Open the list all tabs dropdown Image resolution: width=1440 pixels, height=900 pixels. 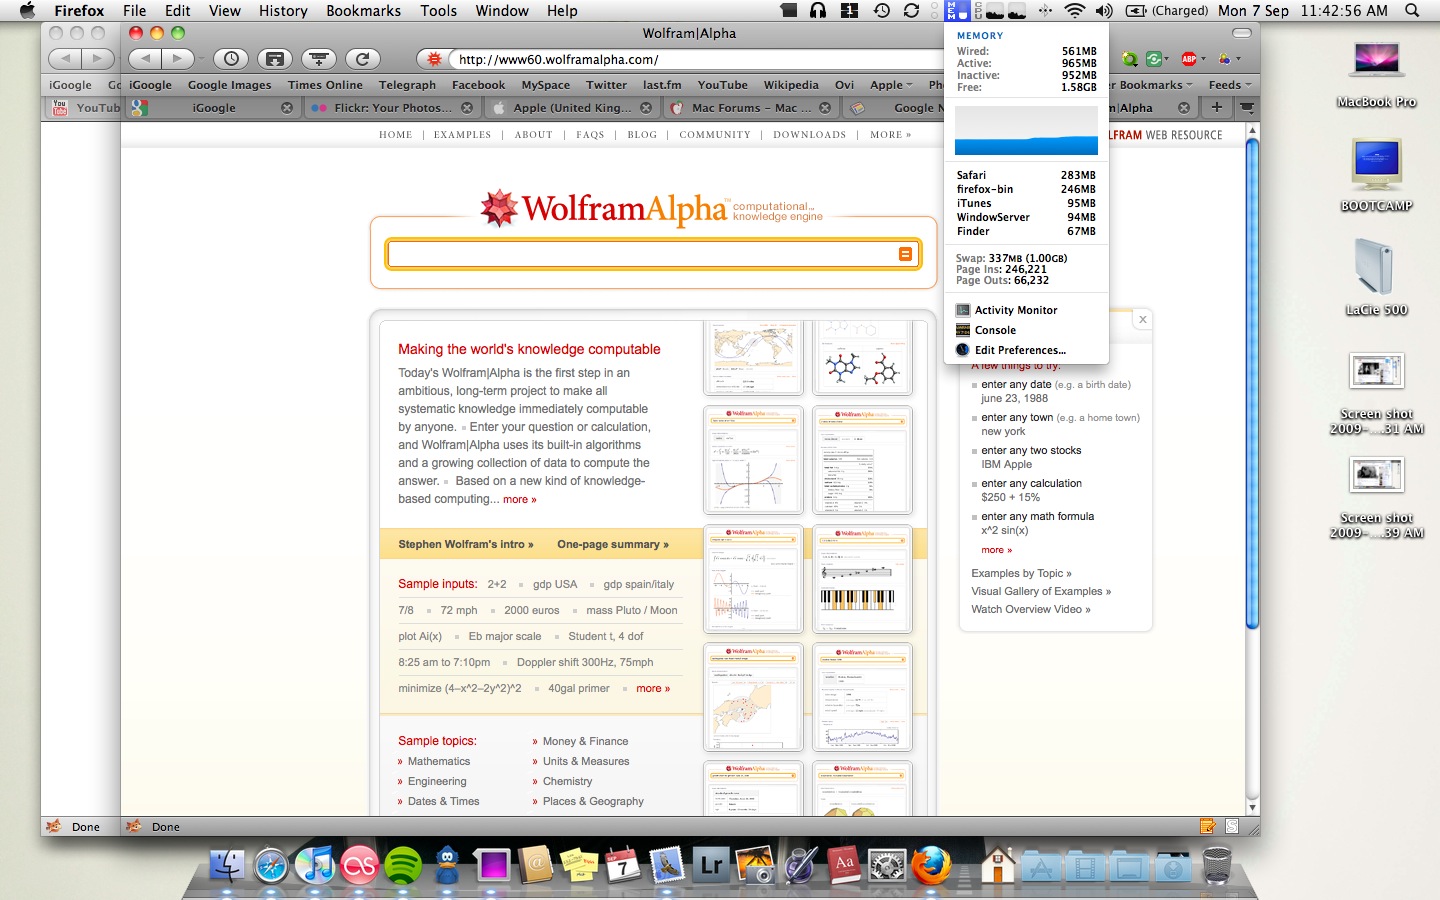click(1247, 107)
